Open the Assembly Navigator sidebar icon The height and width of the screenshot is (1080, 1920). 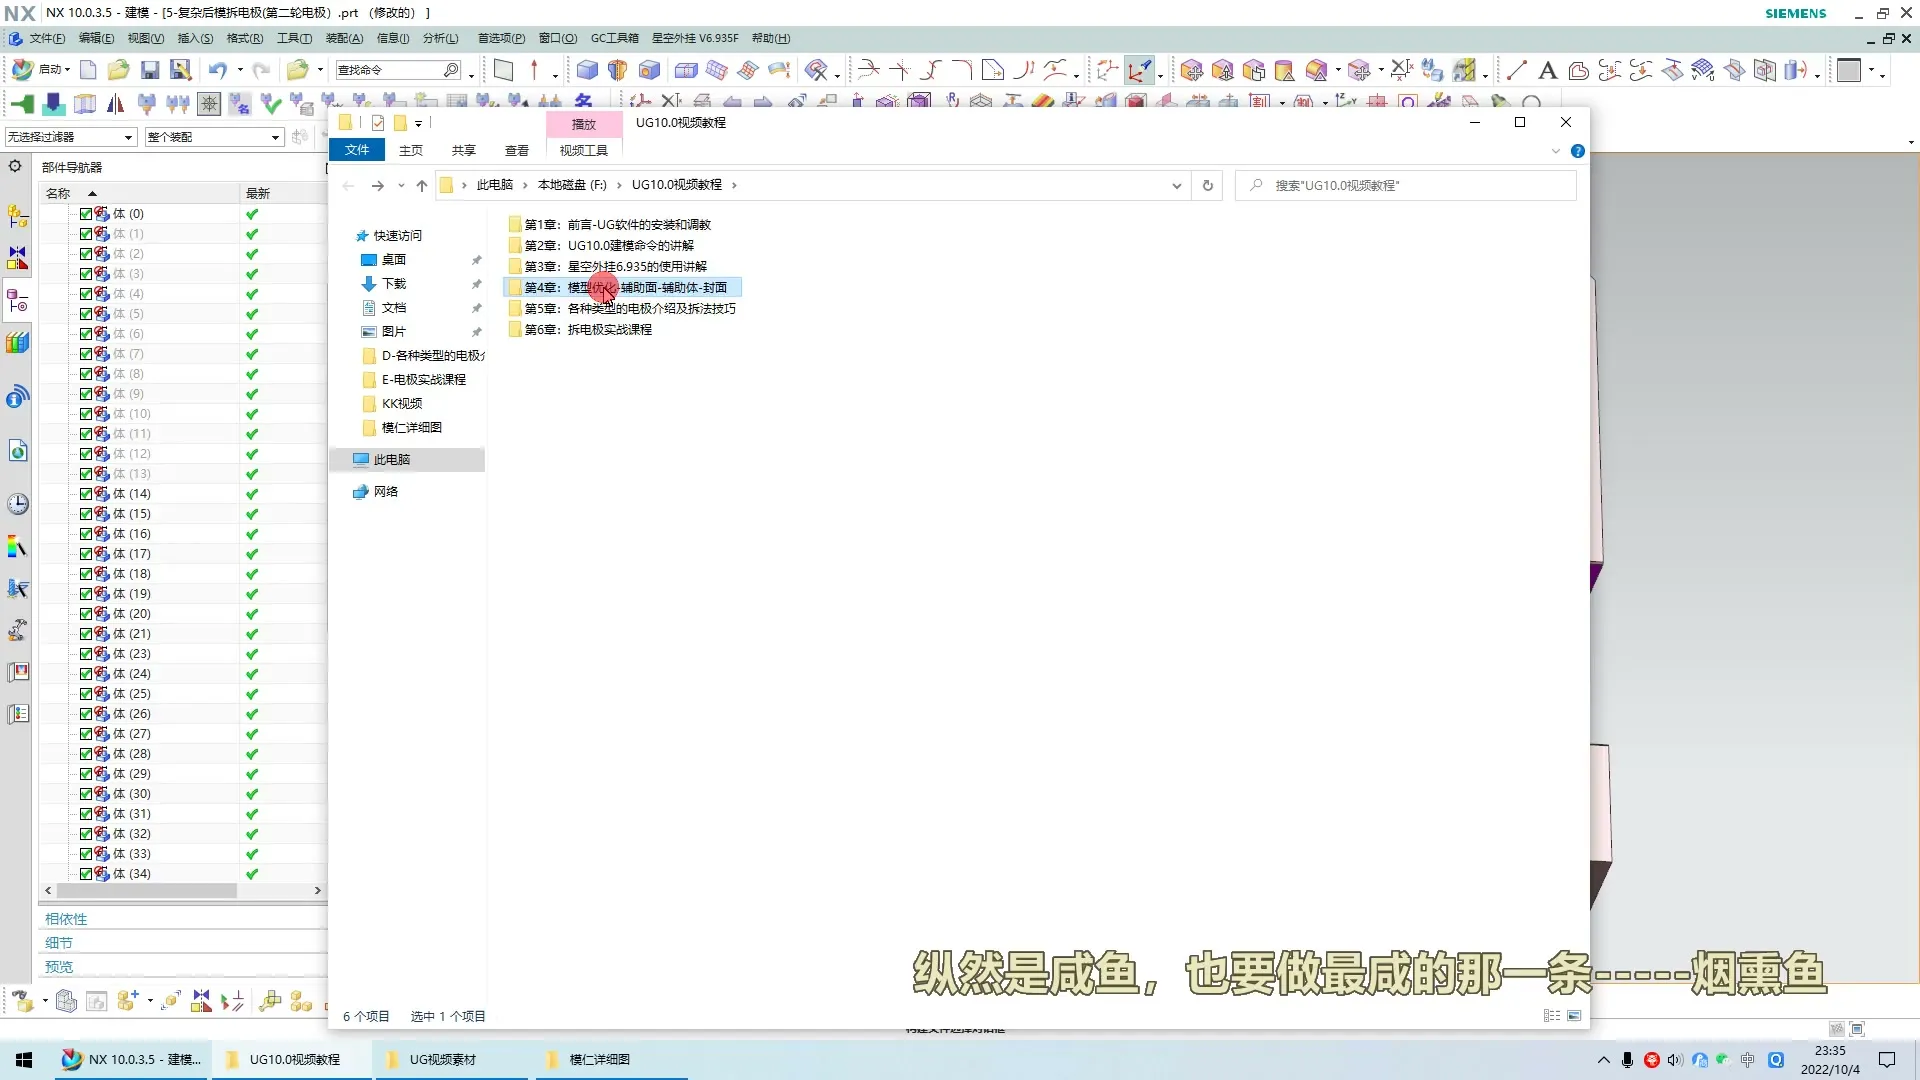click(x=18, y=216)
